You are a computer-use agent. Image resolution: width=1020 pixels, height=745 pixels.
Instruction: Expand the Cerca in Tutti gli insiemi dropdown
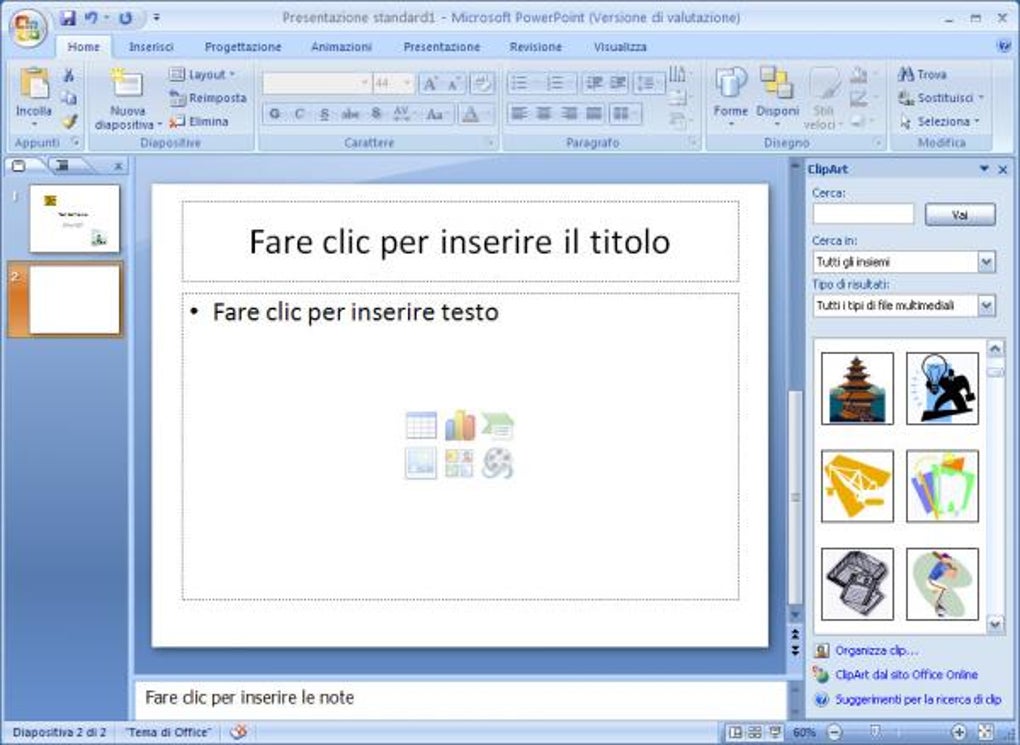(x=986, y=262)
